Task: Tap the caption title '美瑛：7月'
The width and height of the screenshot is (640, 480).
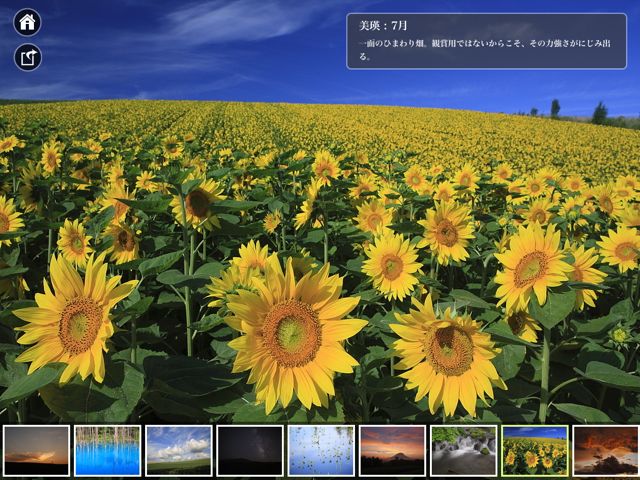Action: [x=383, y=26]
